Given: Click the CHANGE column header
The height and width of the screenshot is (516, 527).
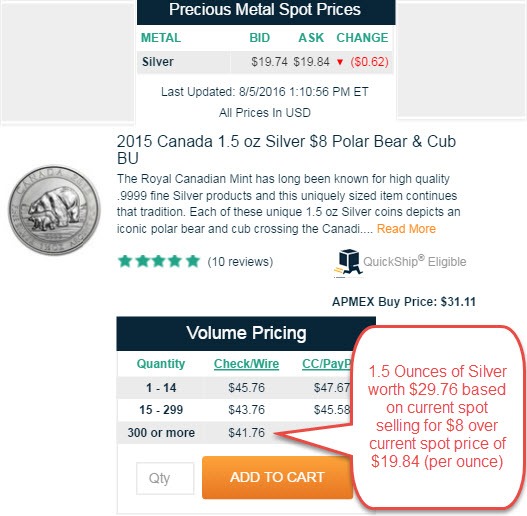Looking at the screenshot, I should pos(362,38).
